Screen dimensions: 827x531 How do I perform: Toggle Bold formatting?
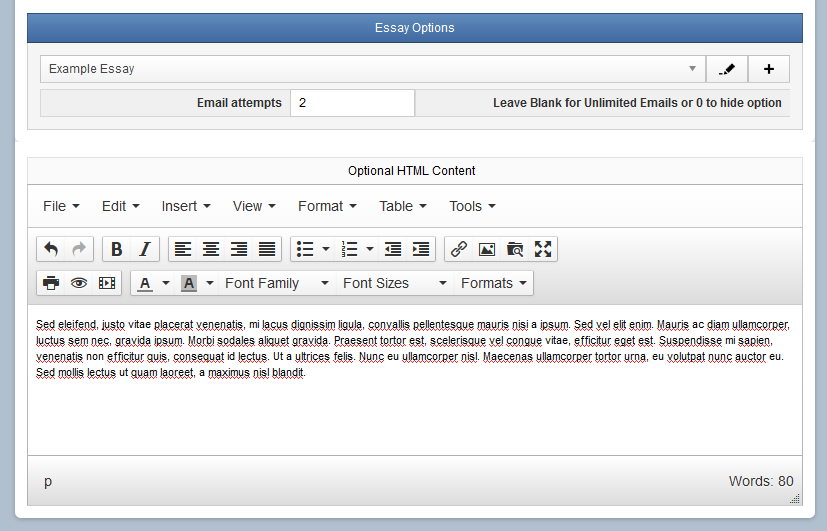click(117, 249)
